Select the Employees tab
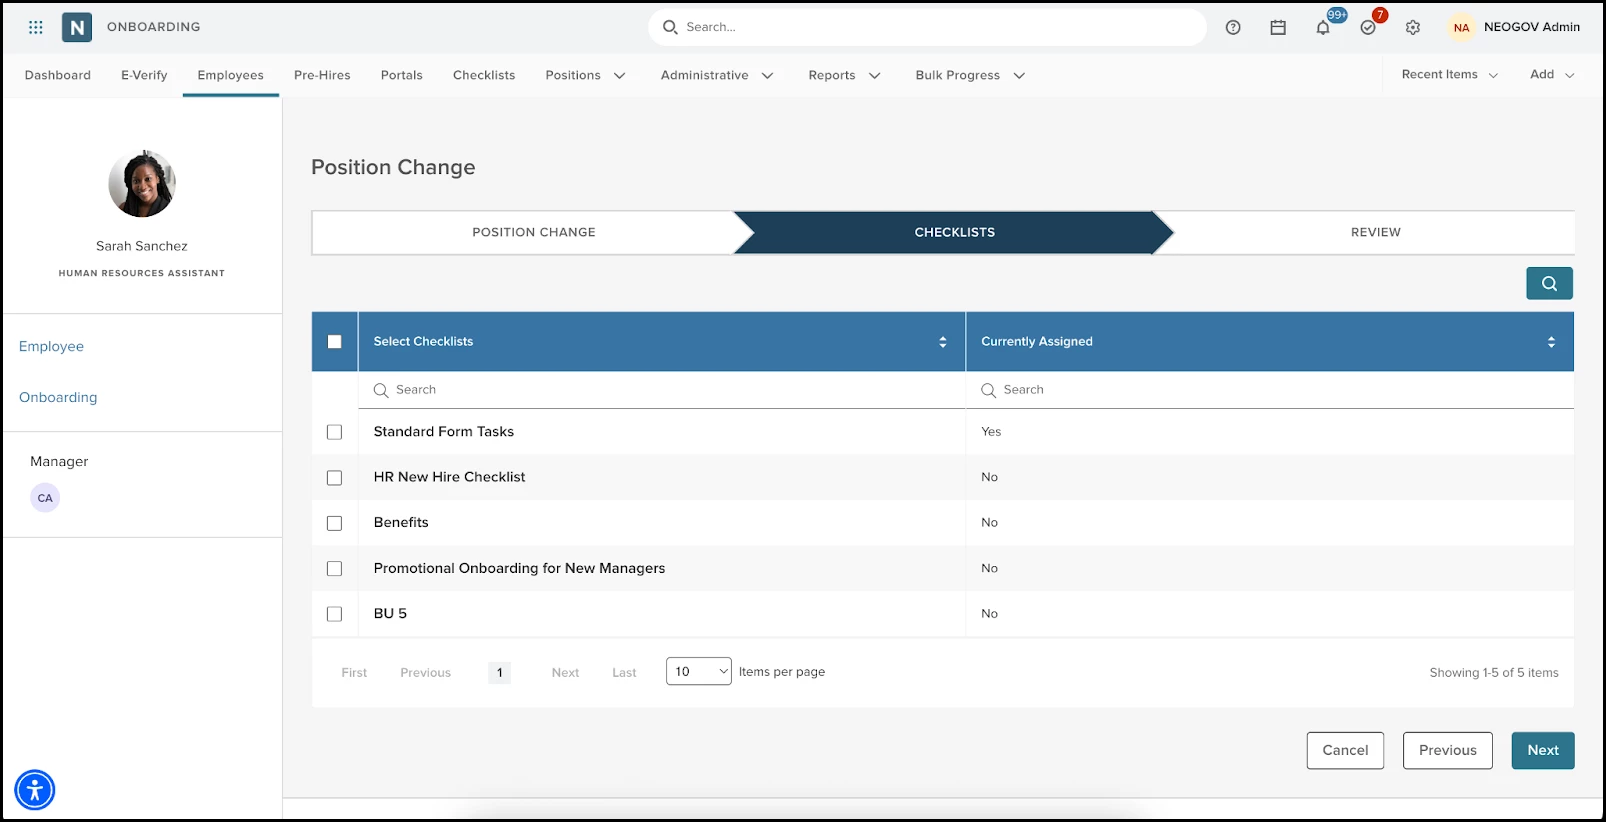Image resolution: width=1606 pixels, height=822 pixels. point(231,75)
